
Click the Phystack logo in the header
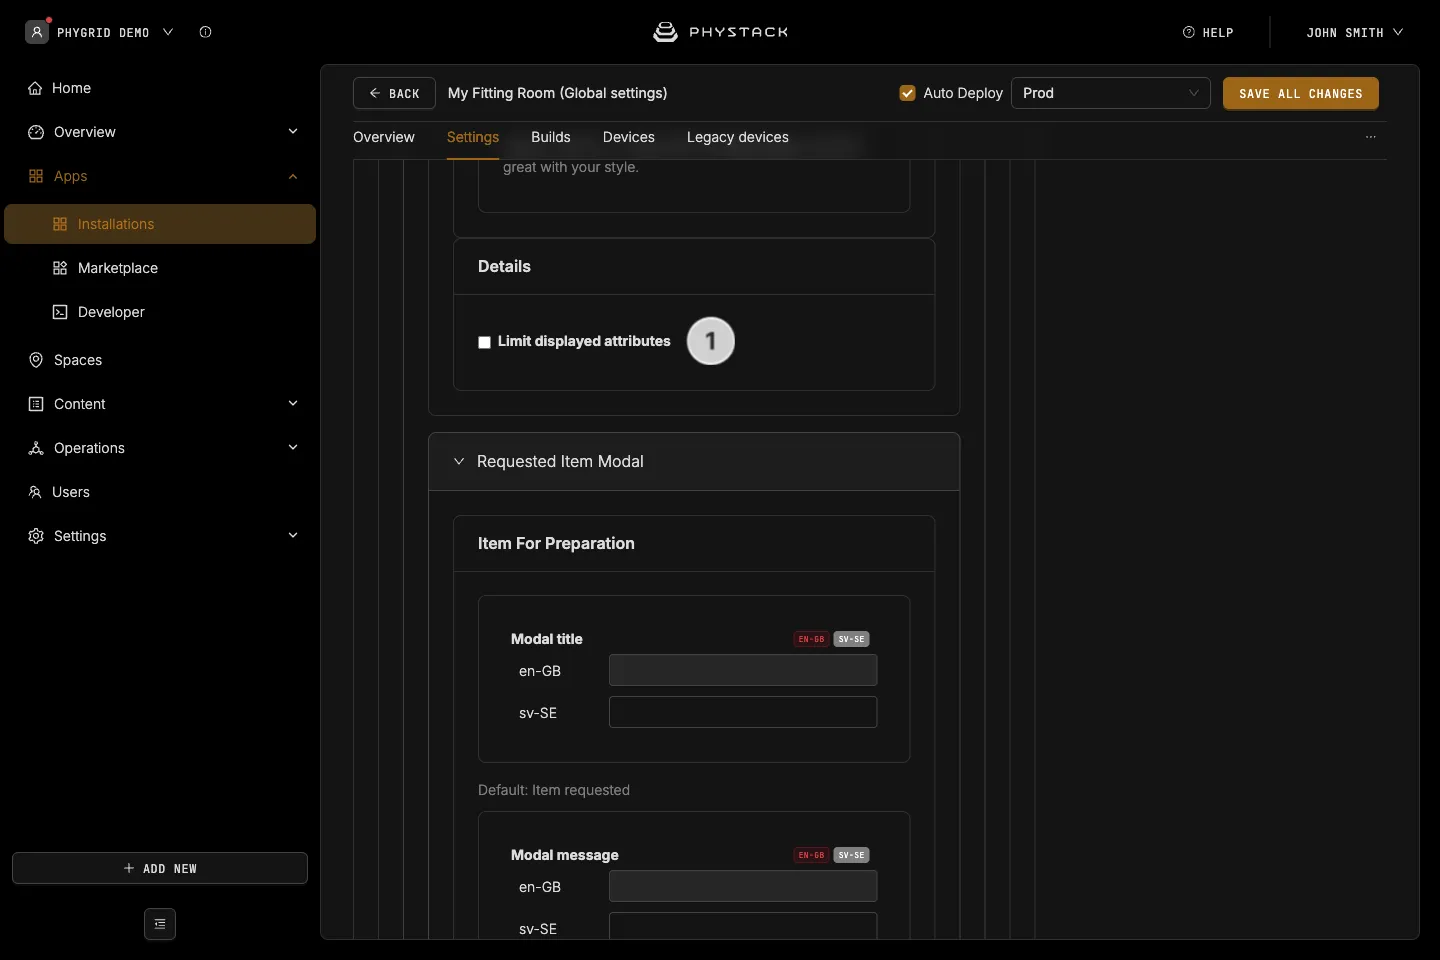(720, 32)
